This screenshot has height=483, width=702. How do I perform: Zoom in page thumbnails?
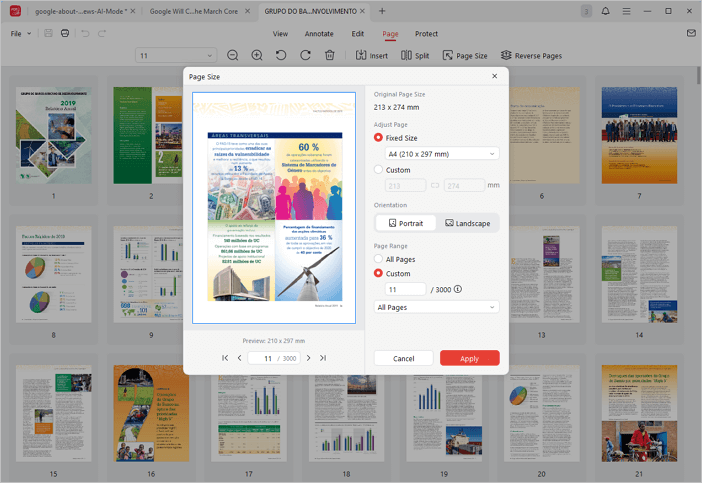(257, 56)
